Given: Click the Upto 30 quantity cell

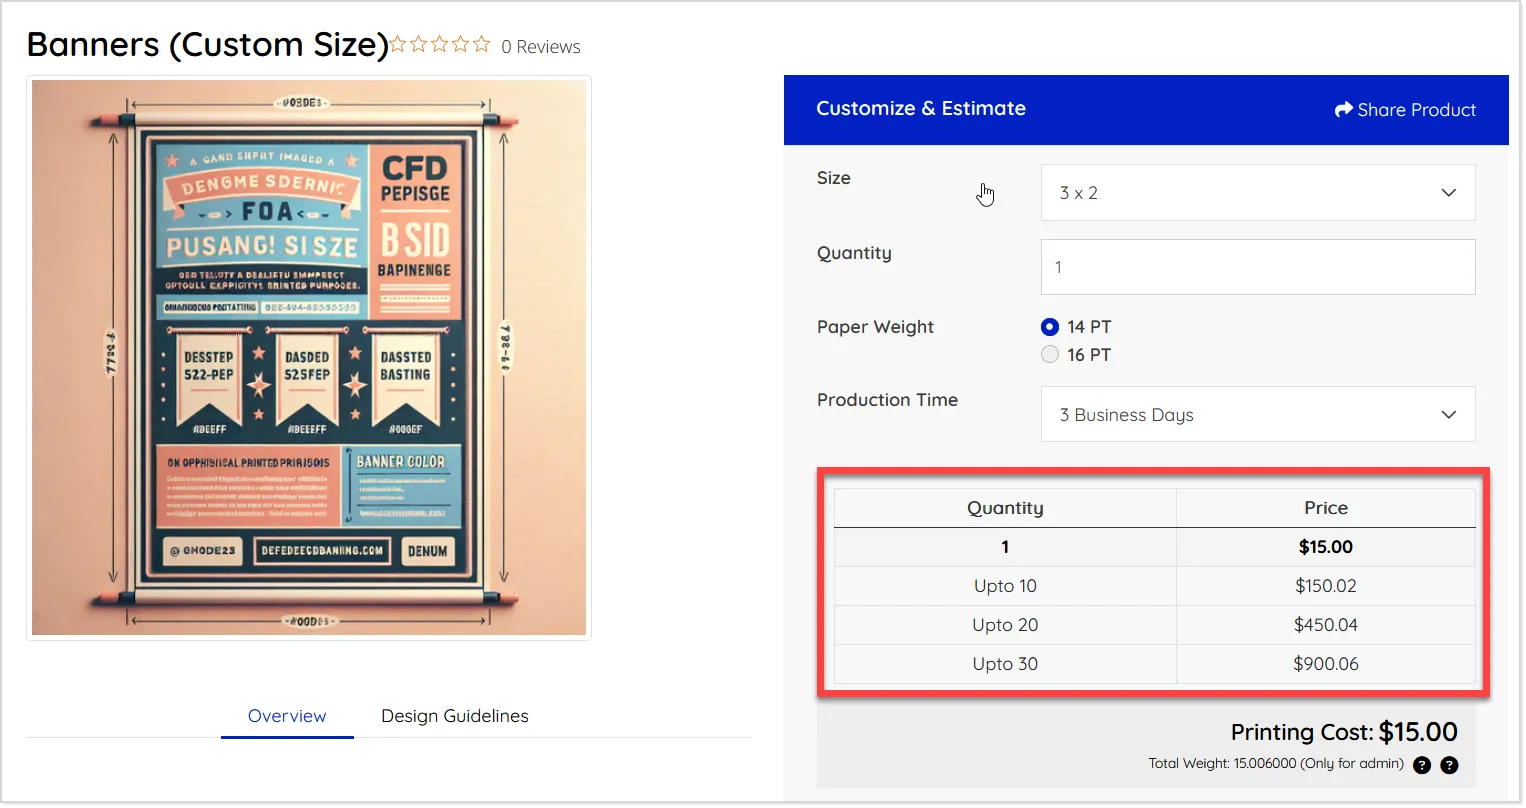Looking at the screenshot, I should tap(1005, 664).
